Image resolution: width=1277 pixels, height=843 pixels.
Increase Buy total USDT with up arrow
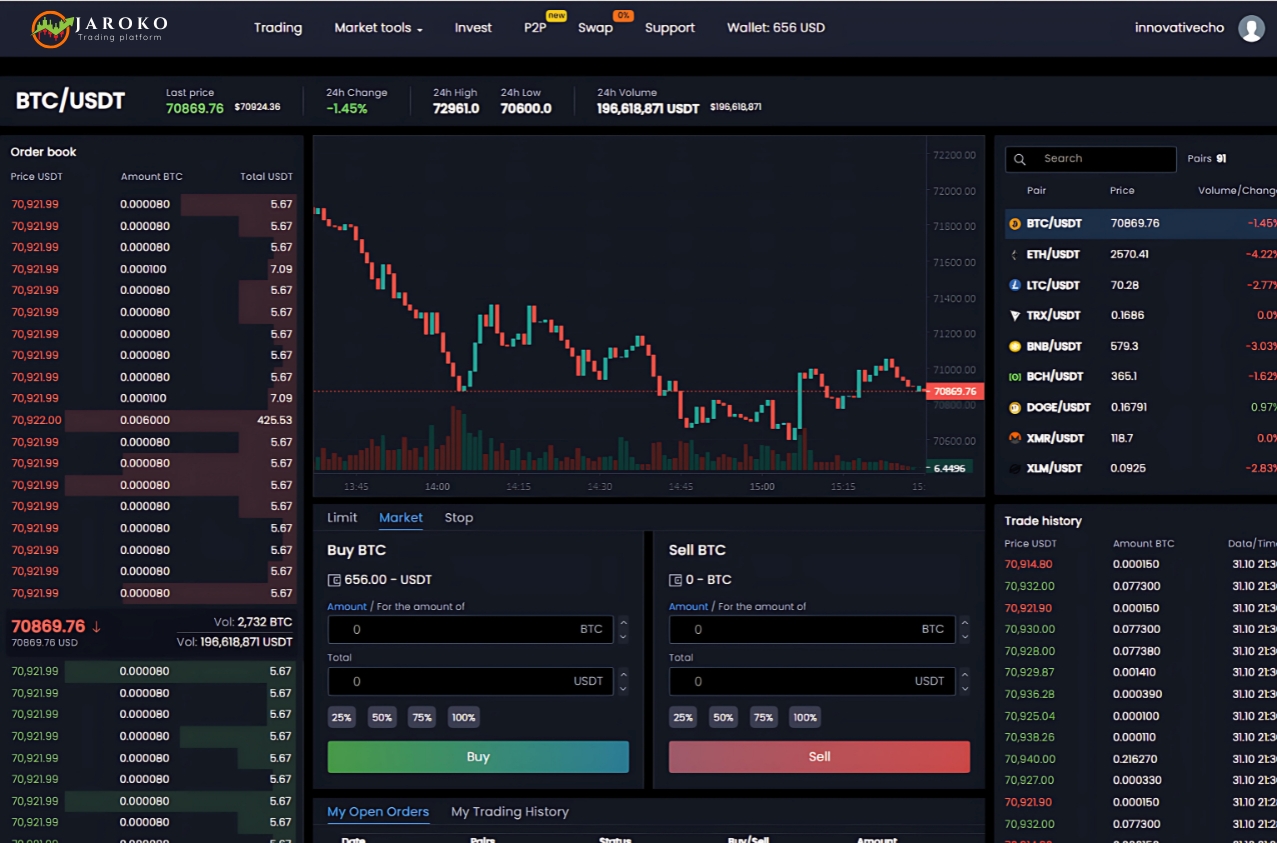point(624,675)
